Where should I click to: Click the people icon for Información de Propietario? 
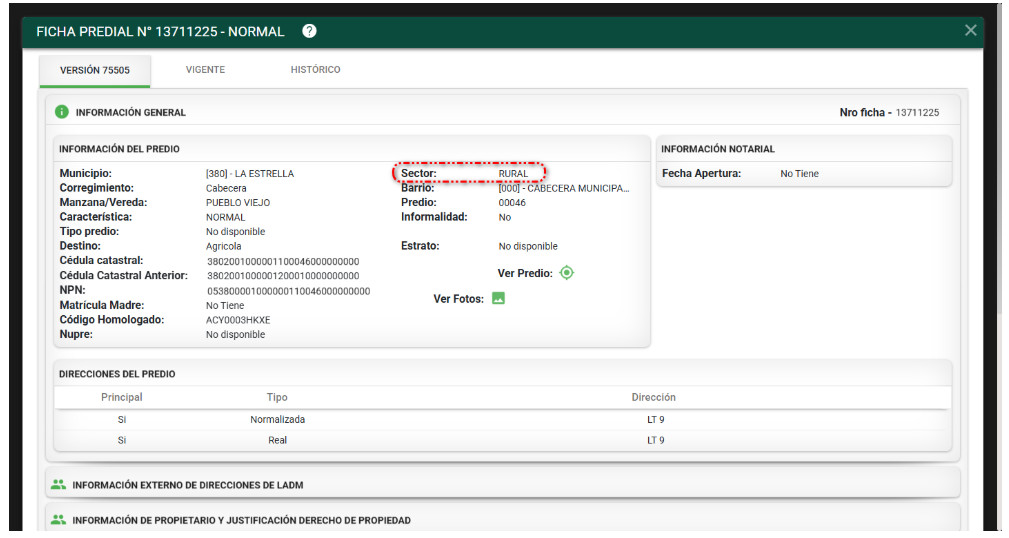58,520
